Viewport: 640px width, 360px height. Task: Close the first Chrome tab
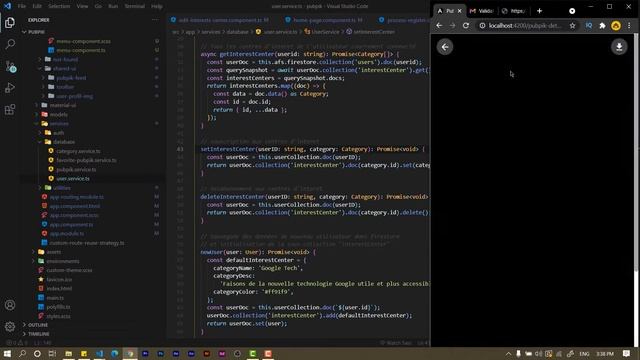point(459,11)
